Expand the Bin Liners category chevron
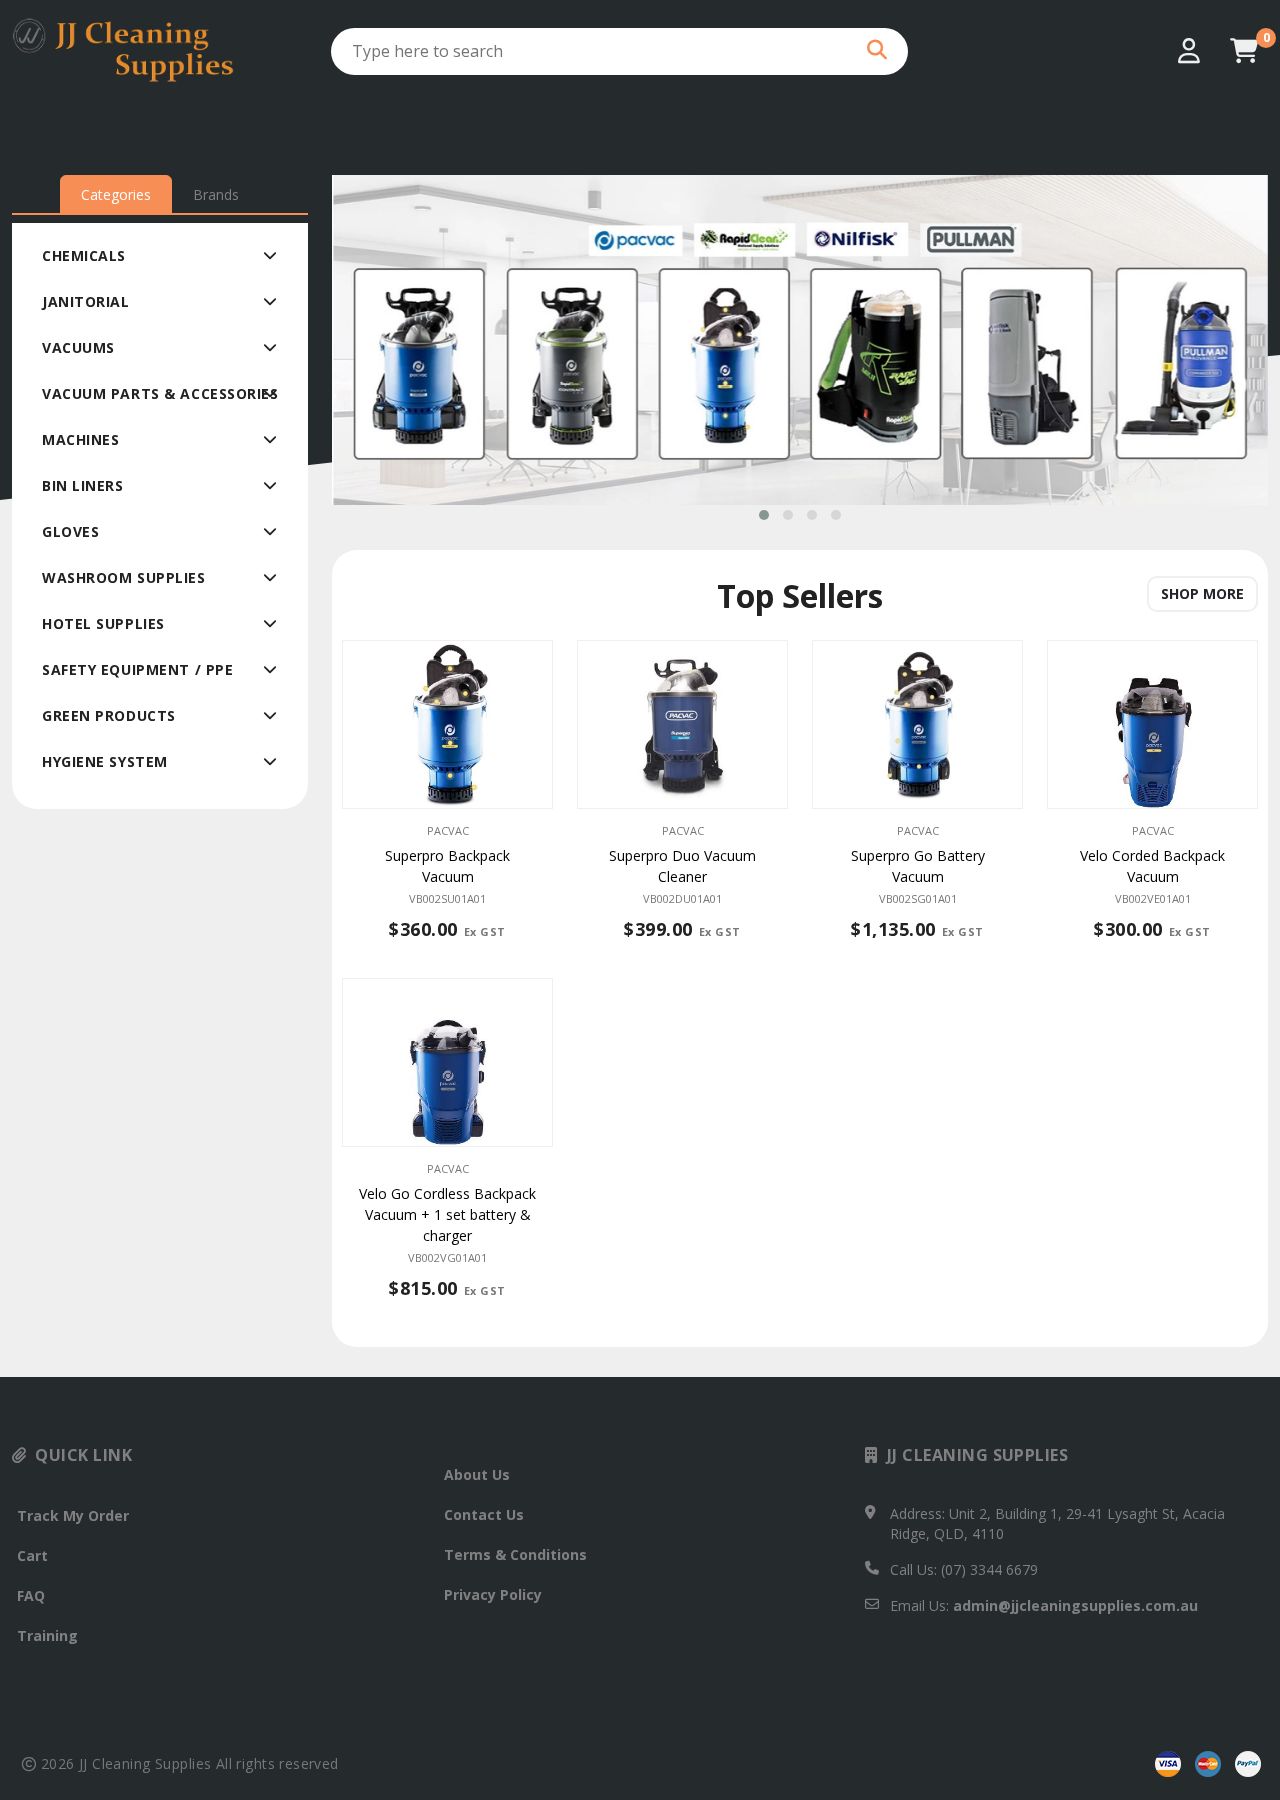This screenshot has height=1800, width=1280. pos(270,486)
